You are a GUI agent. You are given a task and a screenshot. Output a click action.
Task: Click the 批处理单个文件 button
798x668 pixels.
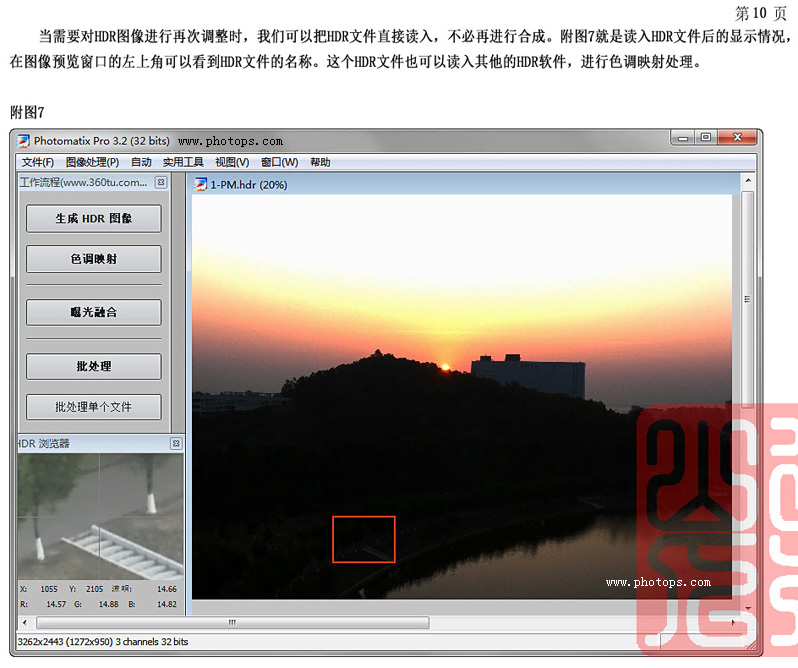[94, 407]
